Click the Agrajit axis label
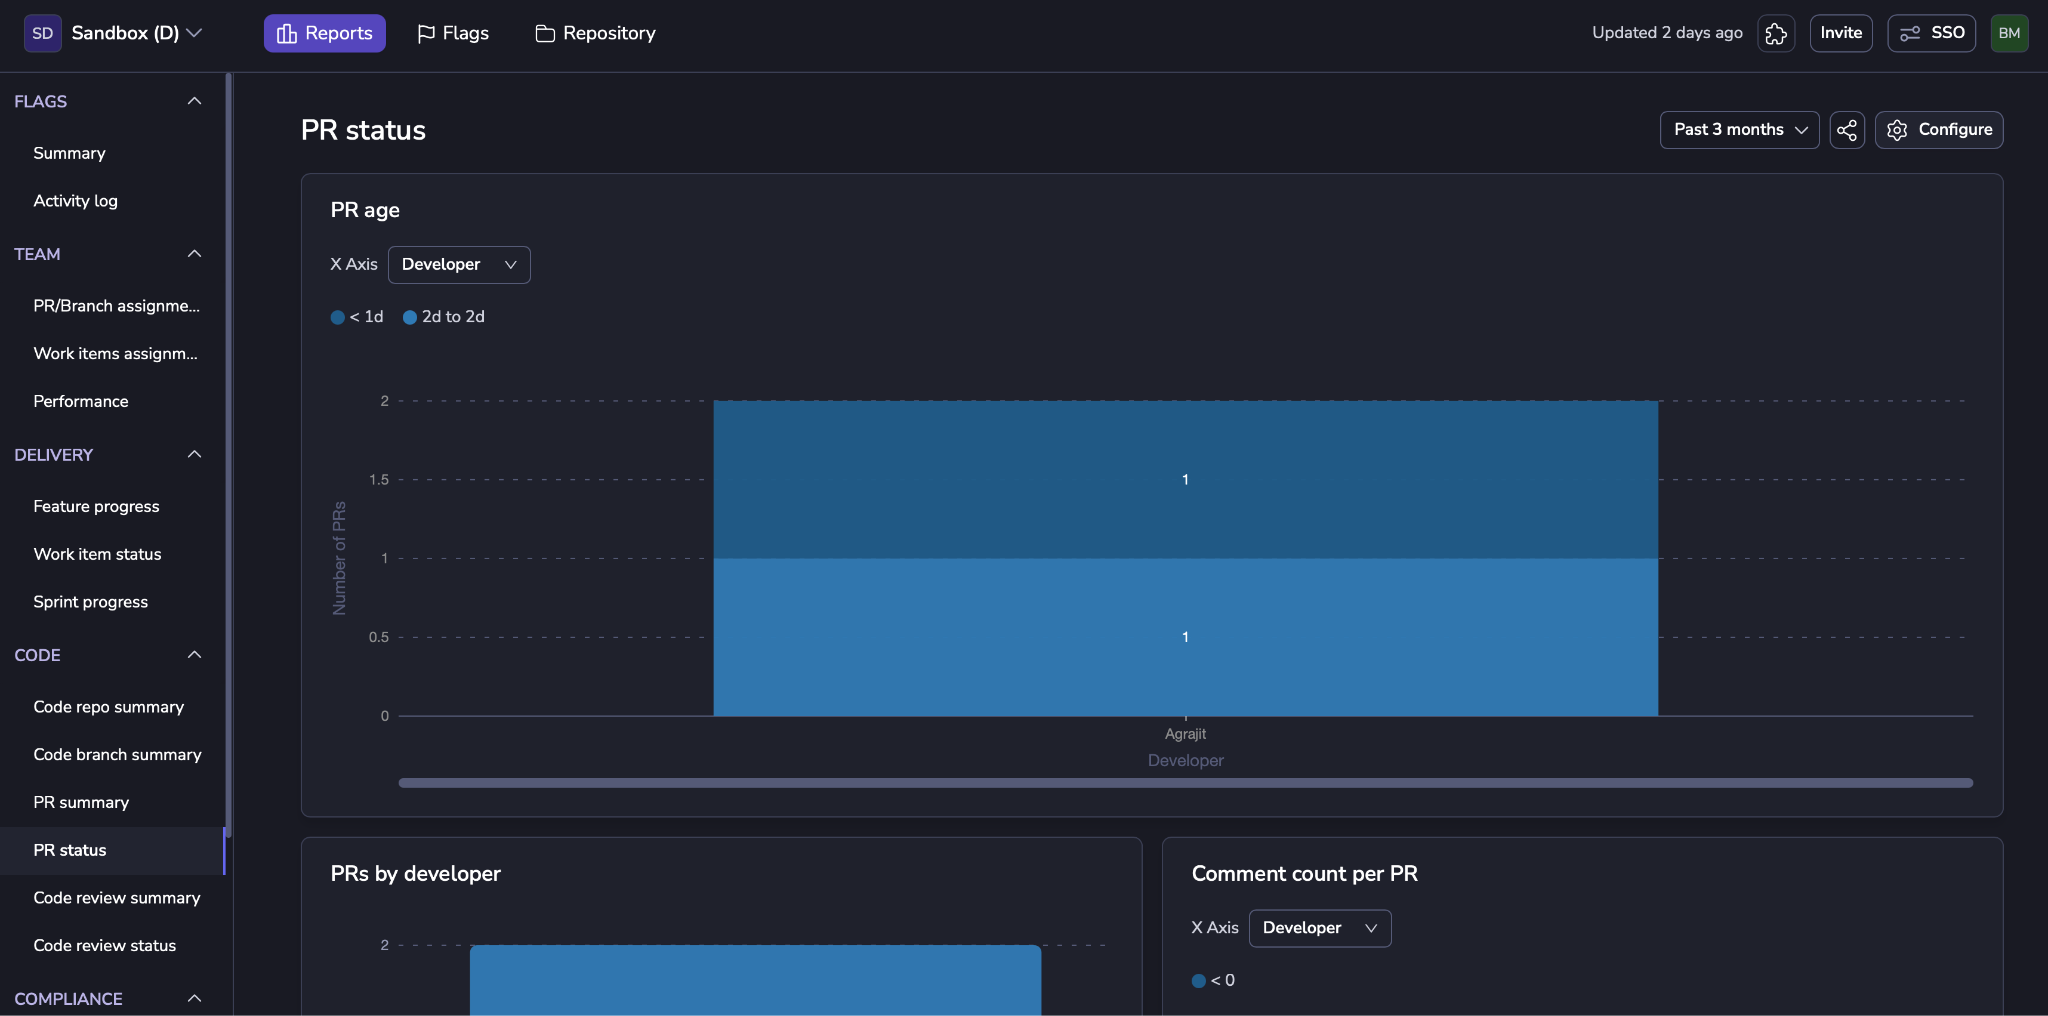 1185,734
